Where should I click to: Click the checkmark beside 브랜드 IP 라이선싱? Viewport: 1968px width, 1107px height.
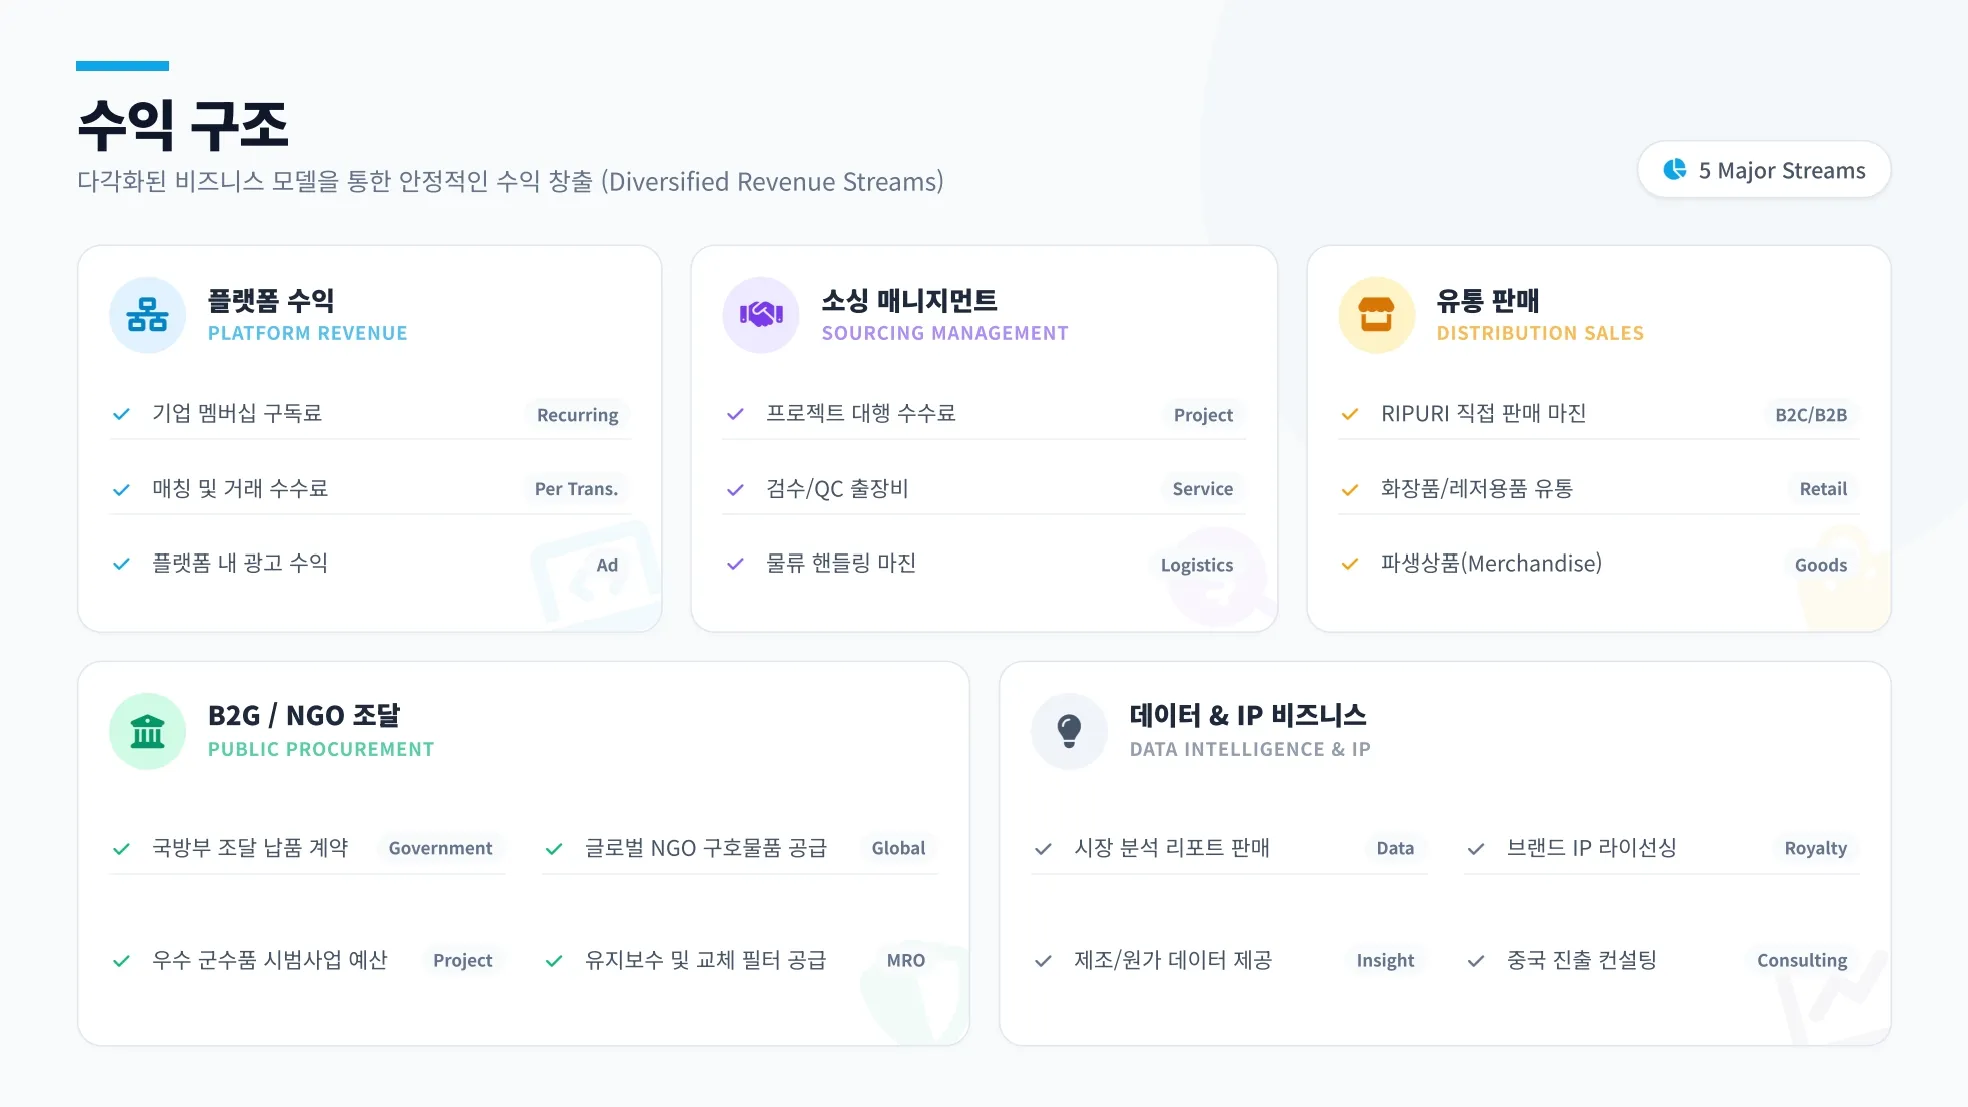(1476, 849)
